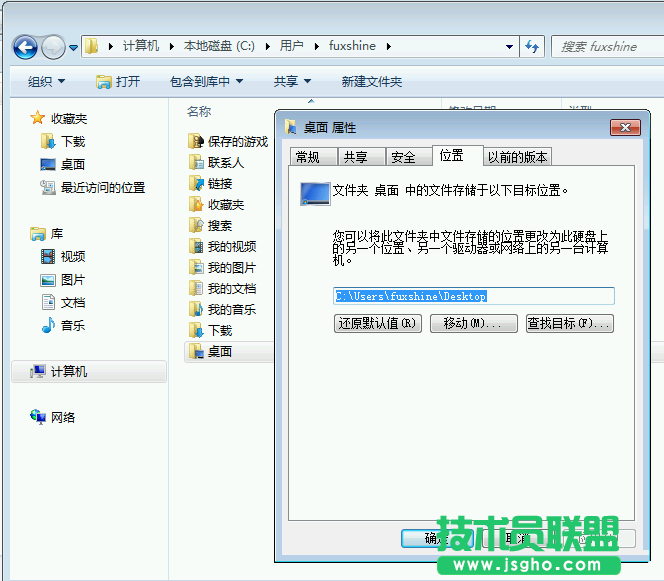Click the 还原默认值(R) button

pyautogui.click(x=378, y=324)
